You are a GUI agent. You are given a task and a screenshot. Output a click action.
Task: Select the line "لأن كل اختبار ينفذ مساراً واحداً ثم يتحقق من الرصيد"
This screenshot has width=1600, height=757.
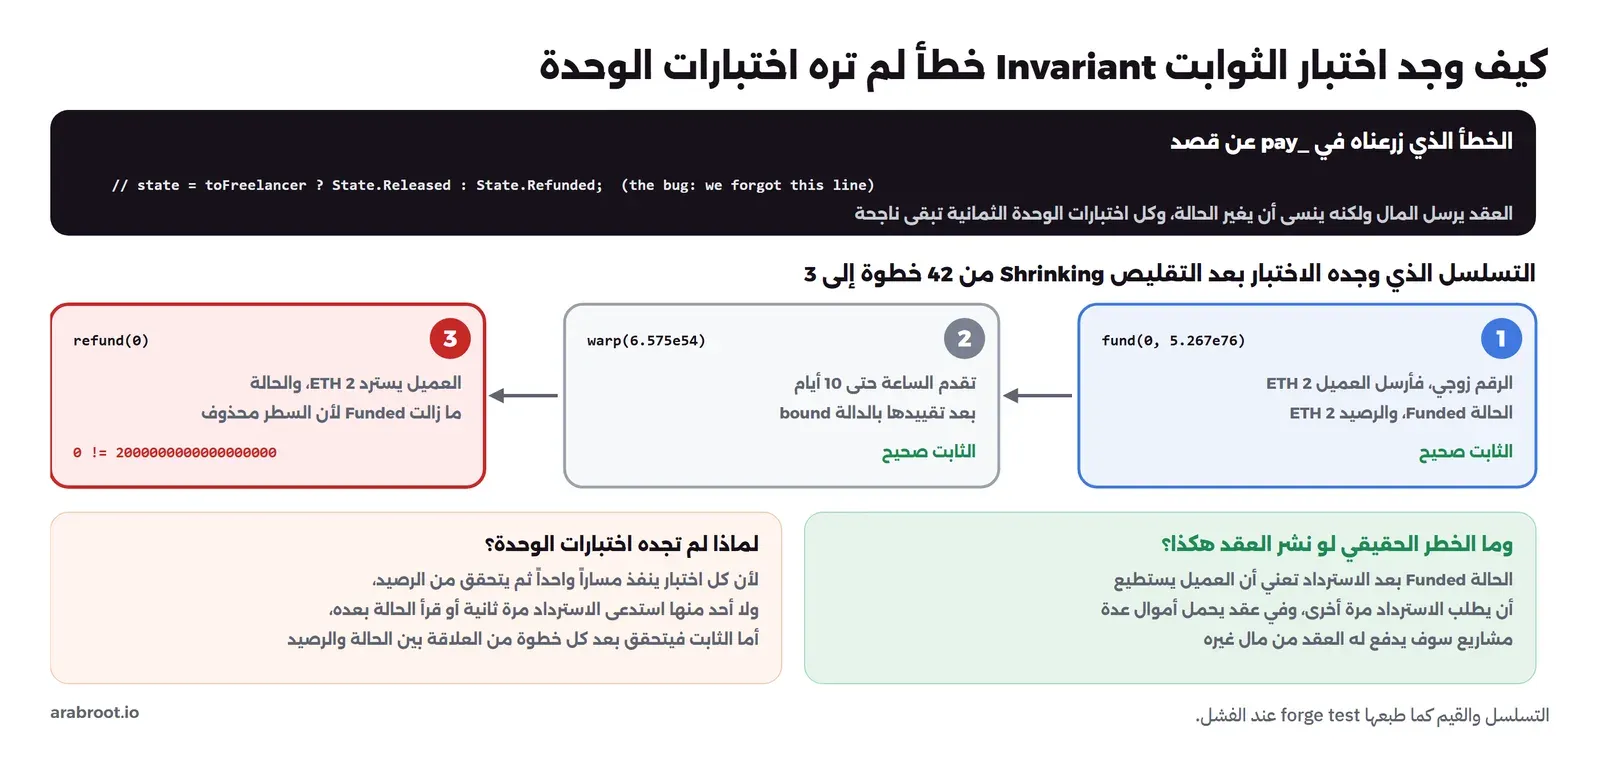565,580
